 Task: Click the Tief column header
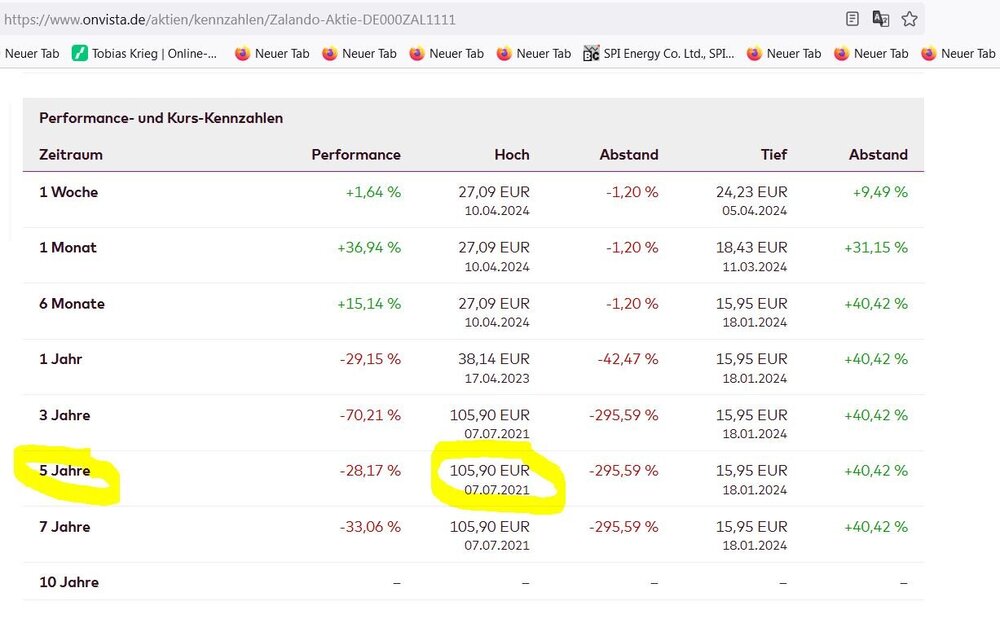pos(773,155)
